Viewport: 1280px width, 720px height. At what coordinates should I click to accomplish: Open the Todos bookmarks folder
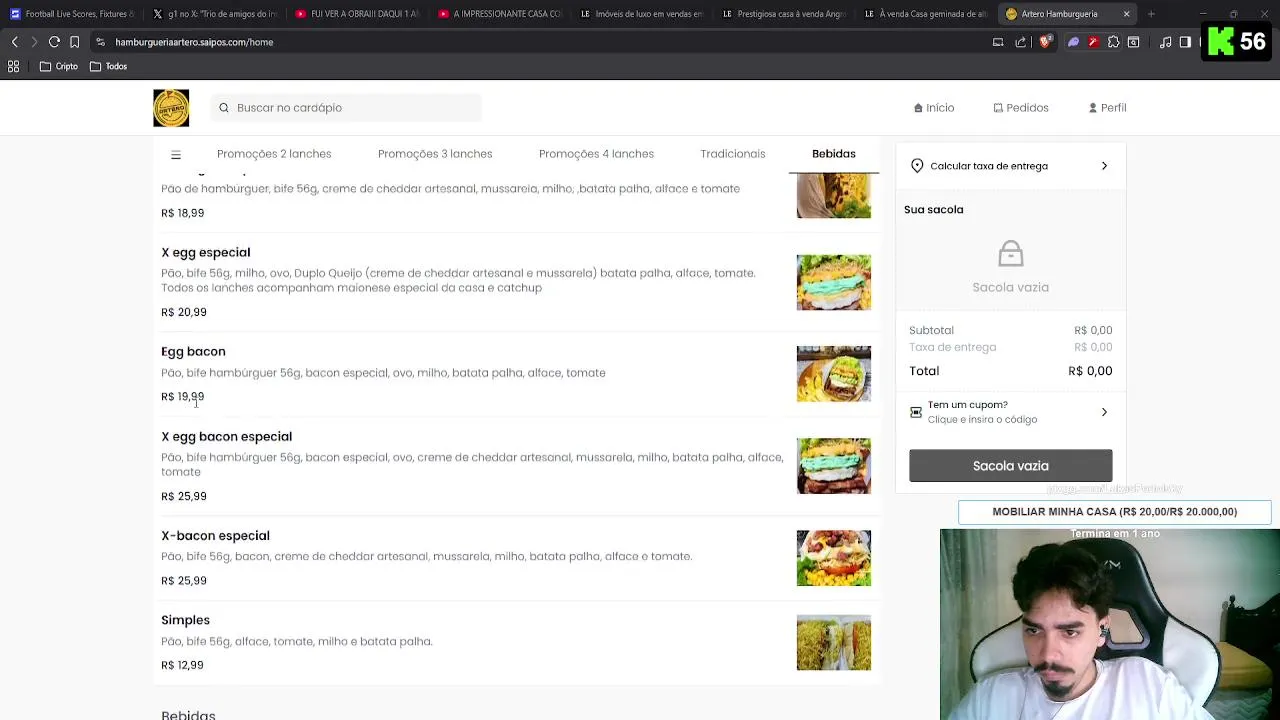coord(108,66)
